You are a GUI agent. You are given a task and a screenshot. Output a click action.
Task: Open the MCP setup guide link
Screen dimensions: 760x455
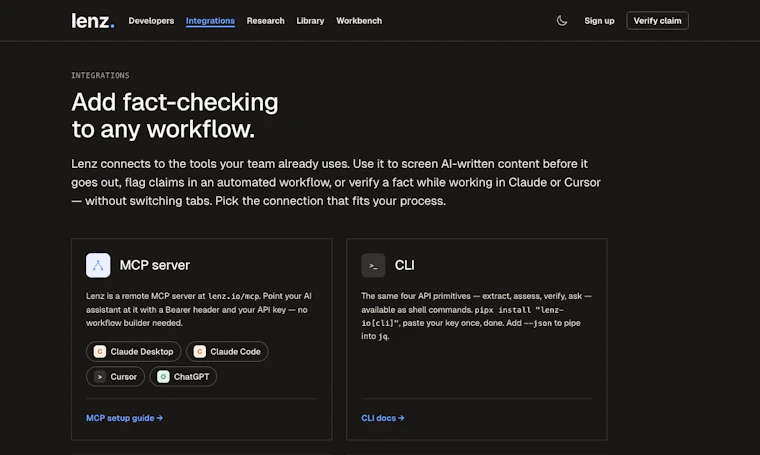(x=125, y=418)
